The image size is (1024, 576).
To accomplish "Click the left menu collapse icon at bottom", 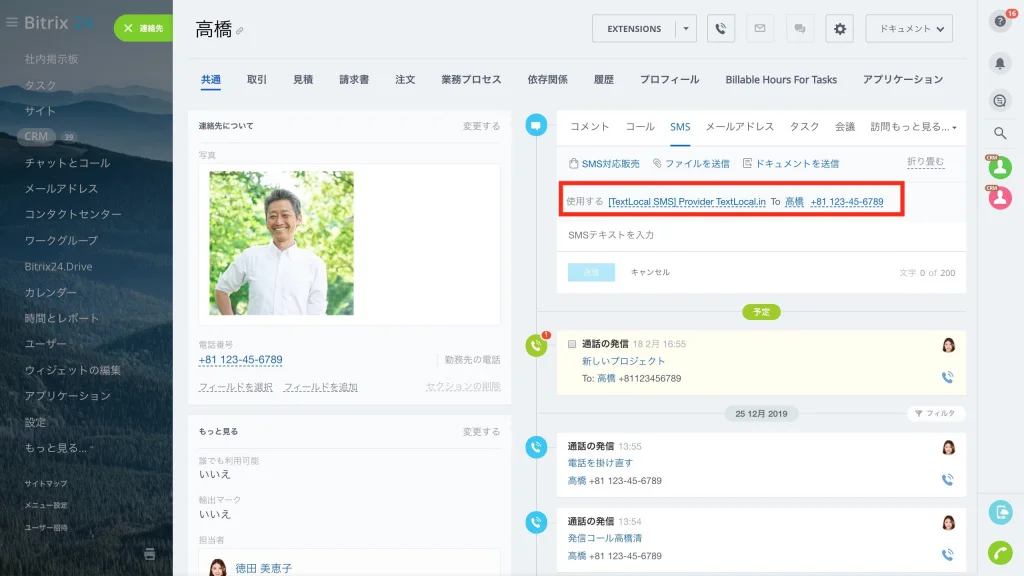I will [150, 554].
